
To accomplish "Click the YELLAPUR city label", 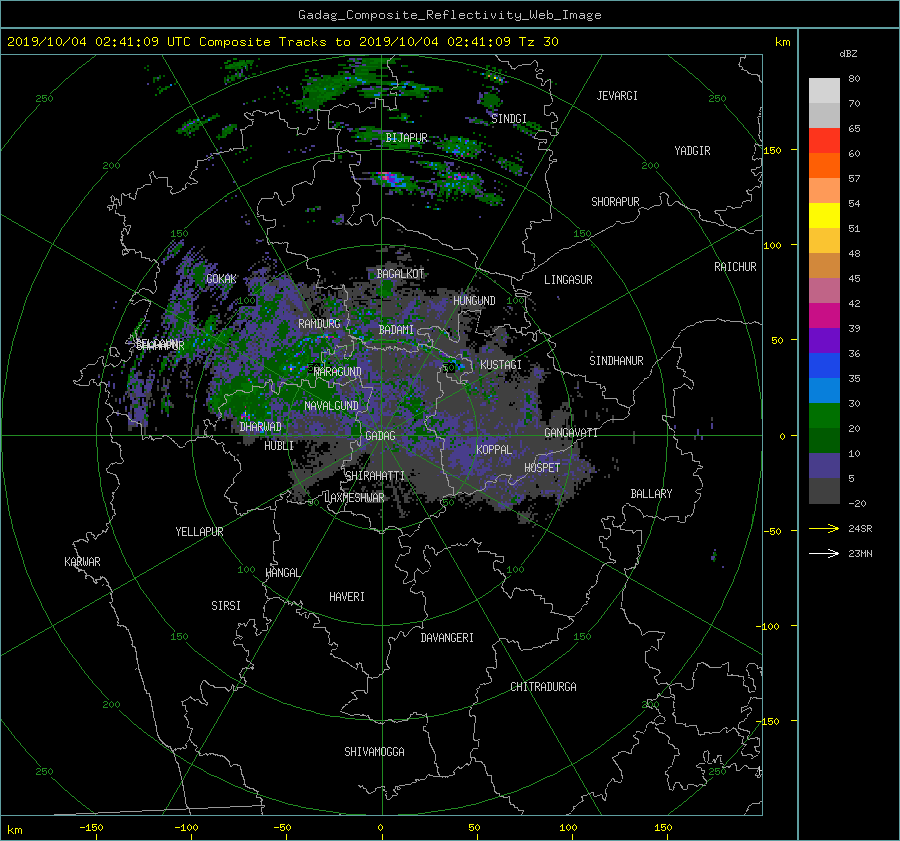I will pyautogui.click(x=199, y=532).
